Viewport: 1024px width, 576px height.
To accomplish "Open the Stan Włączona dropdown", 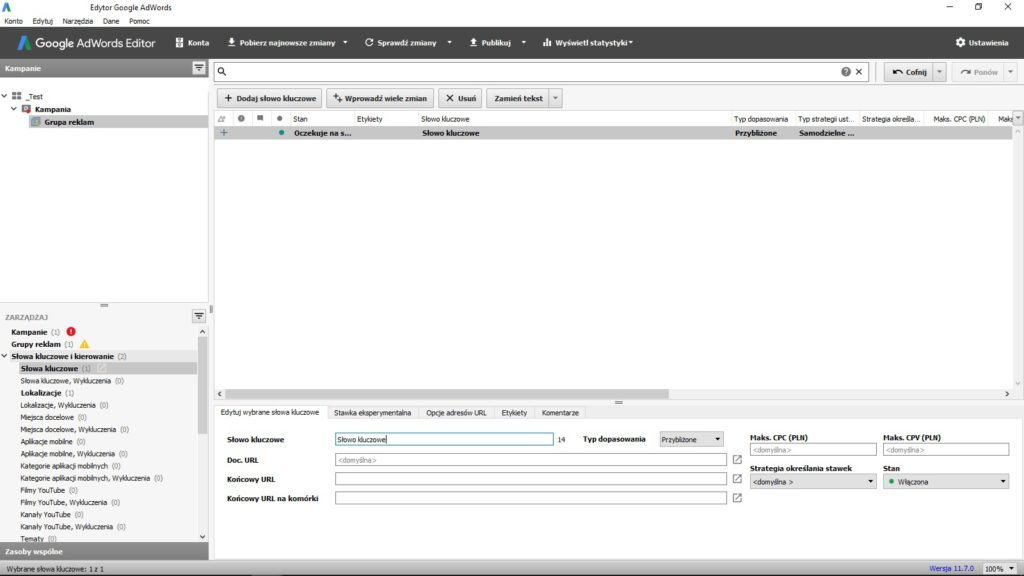I will tap(946, 482).
